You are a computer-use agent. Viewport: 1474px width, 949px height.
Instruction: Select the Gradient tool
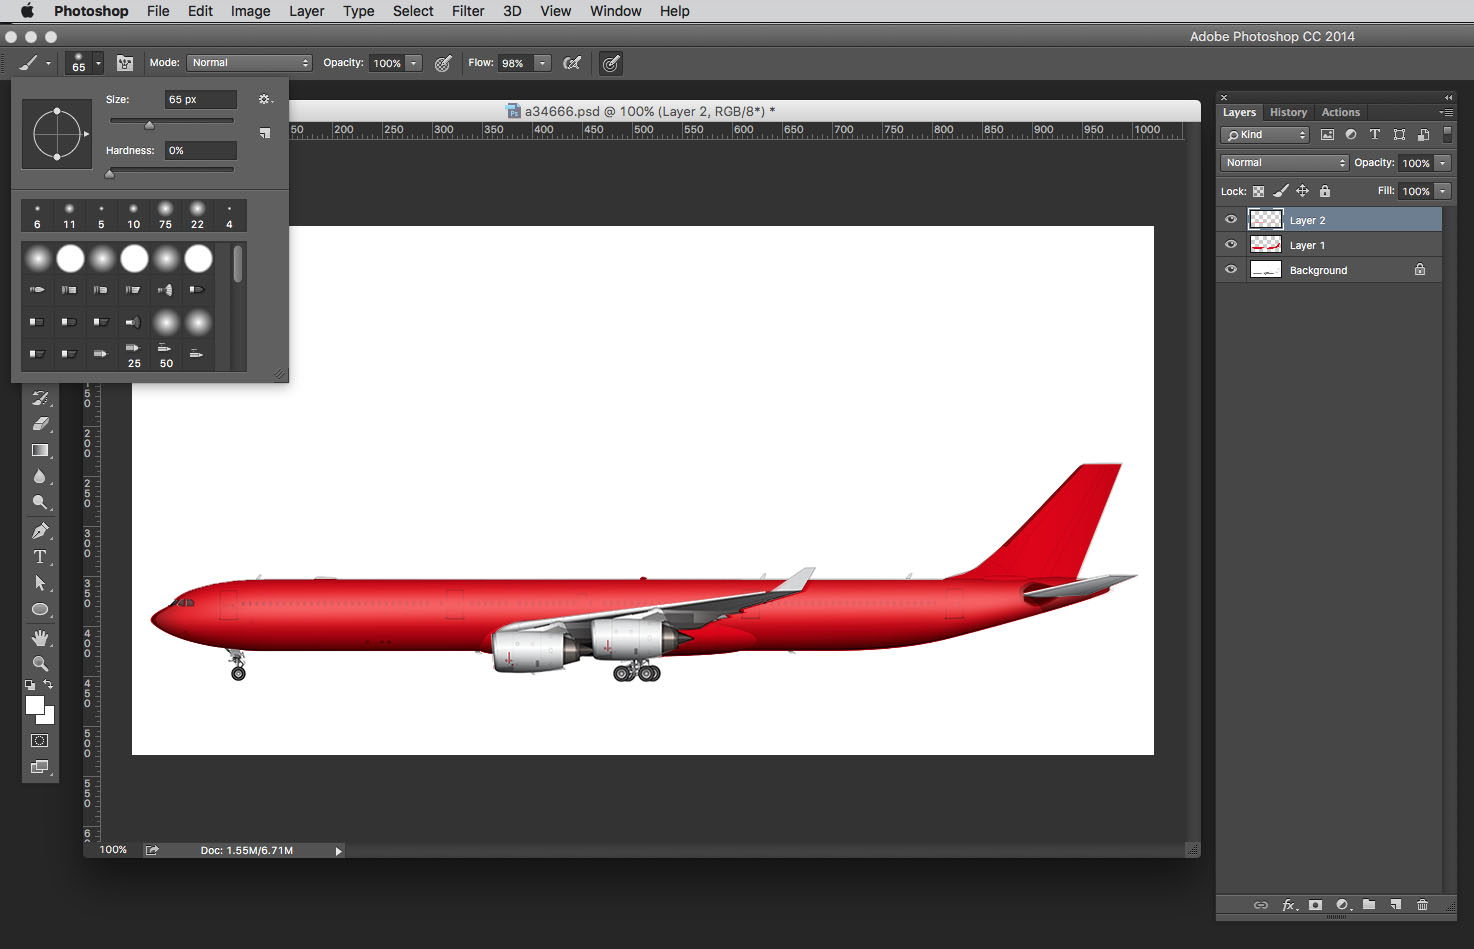pos(40,451)
